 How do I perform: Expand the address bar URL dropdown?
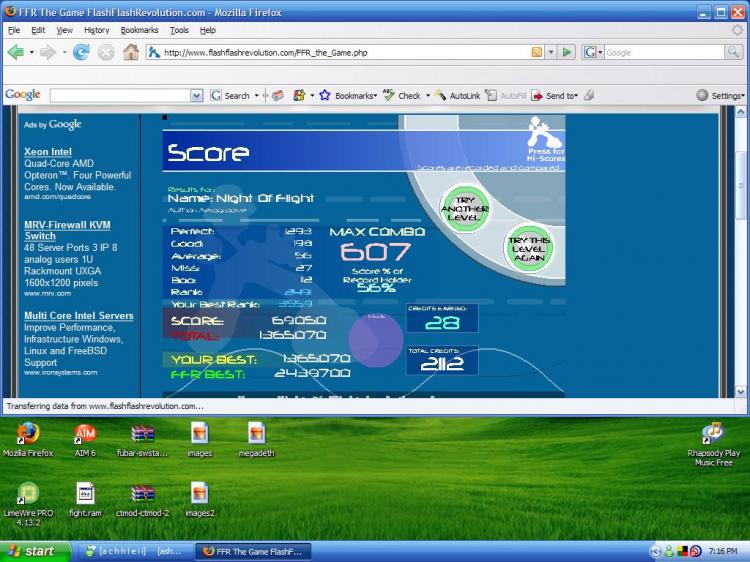(x=551, y=52)
